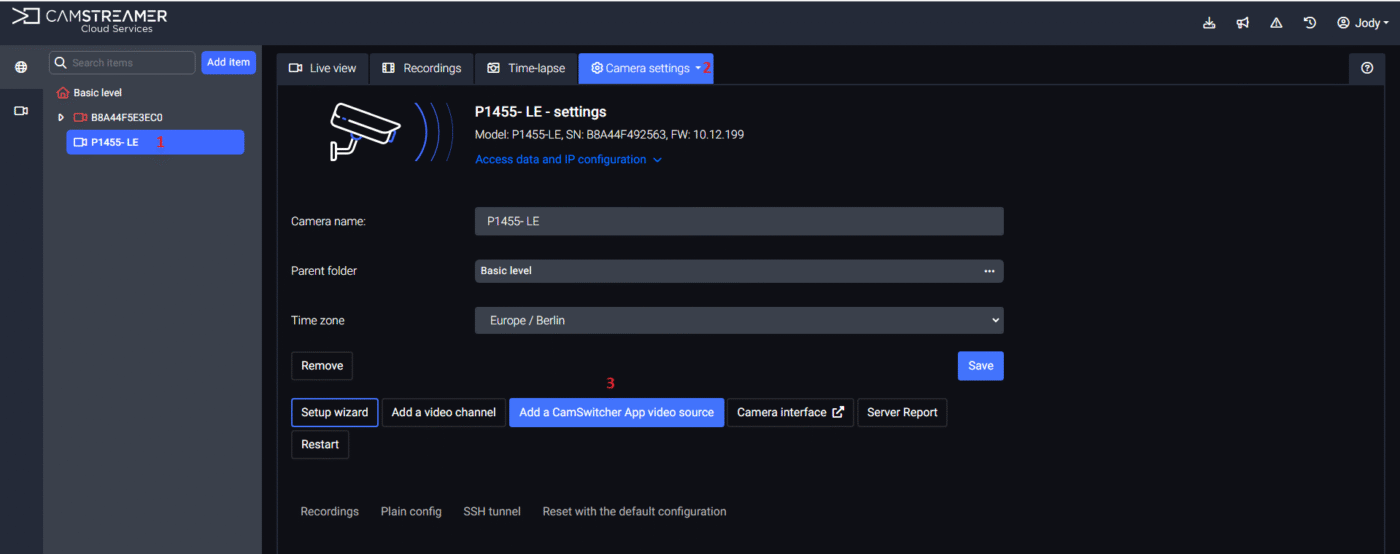Switch to the Recordings tab
This screenshot has height=554, width=1400.
click(421, 68)
